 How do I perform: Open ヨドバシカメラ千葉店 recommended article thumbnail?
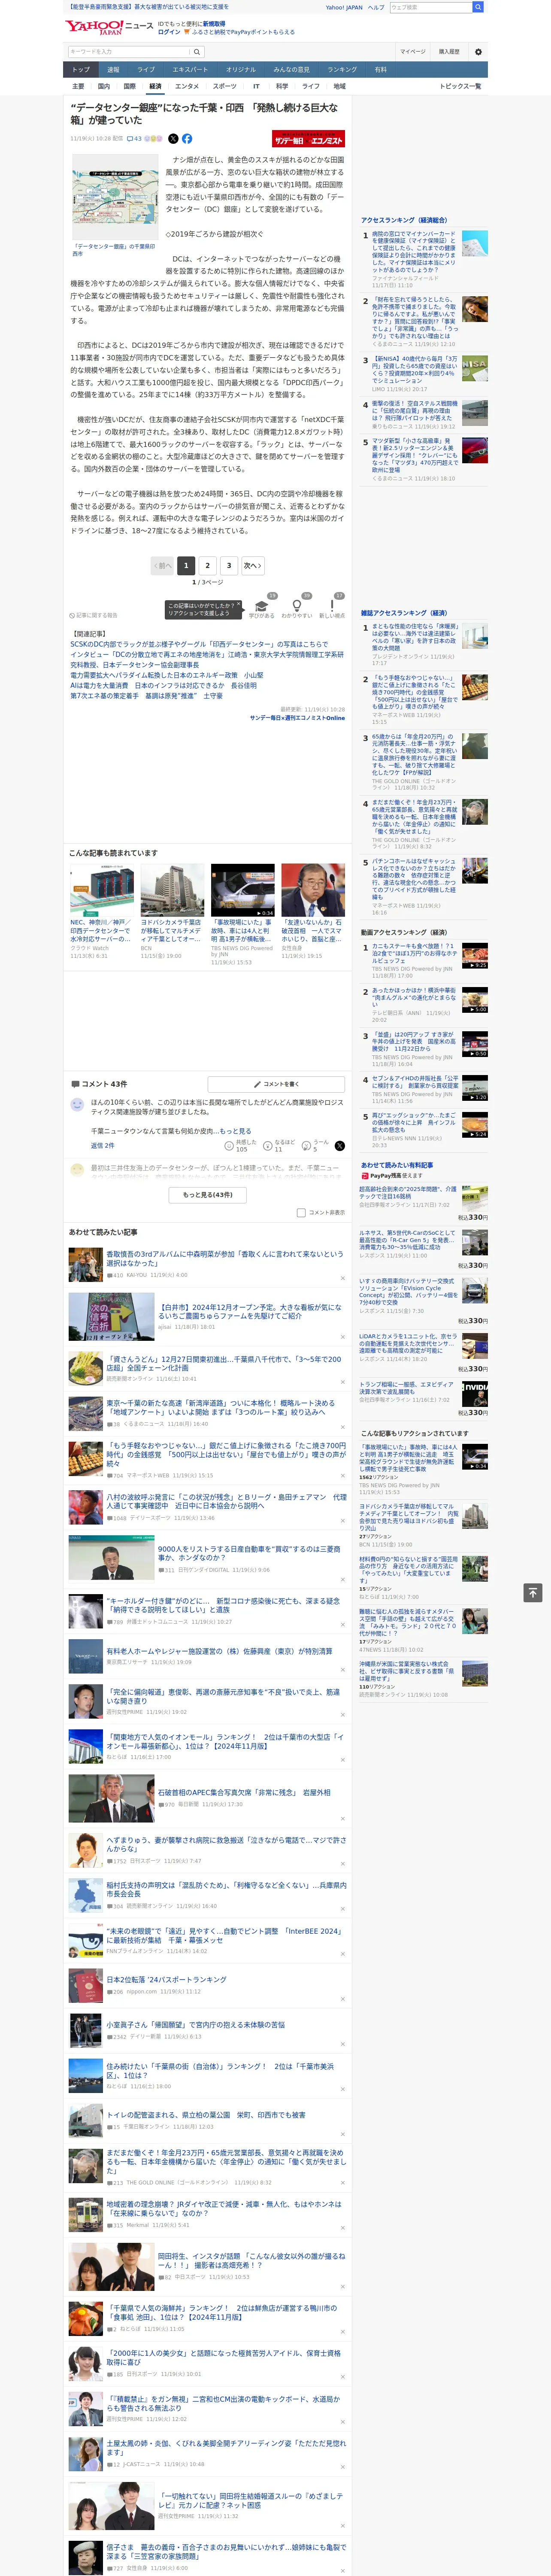click(x=172, y=890)
